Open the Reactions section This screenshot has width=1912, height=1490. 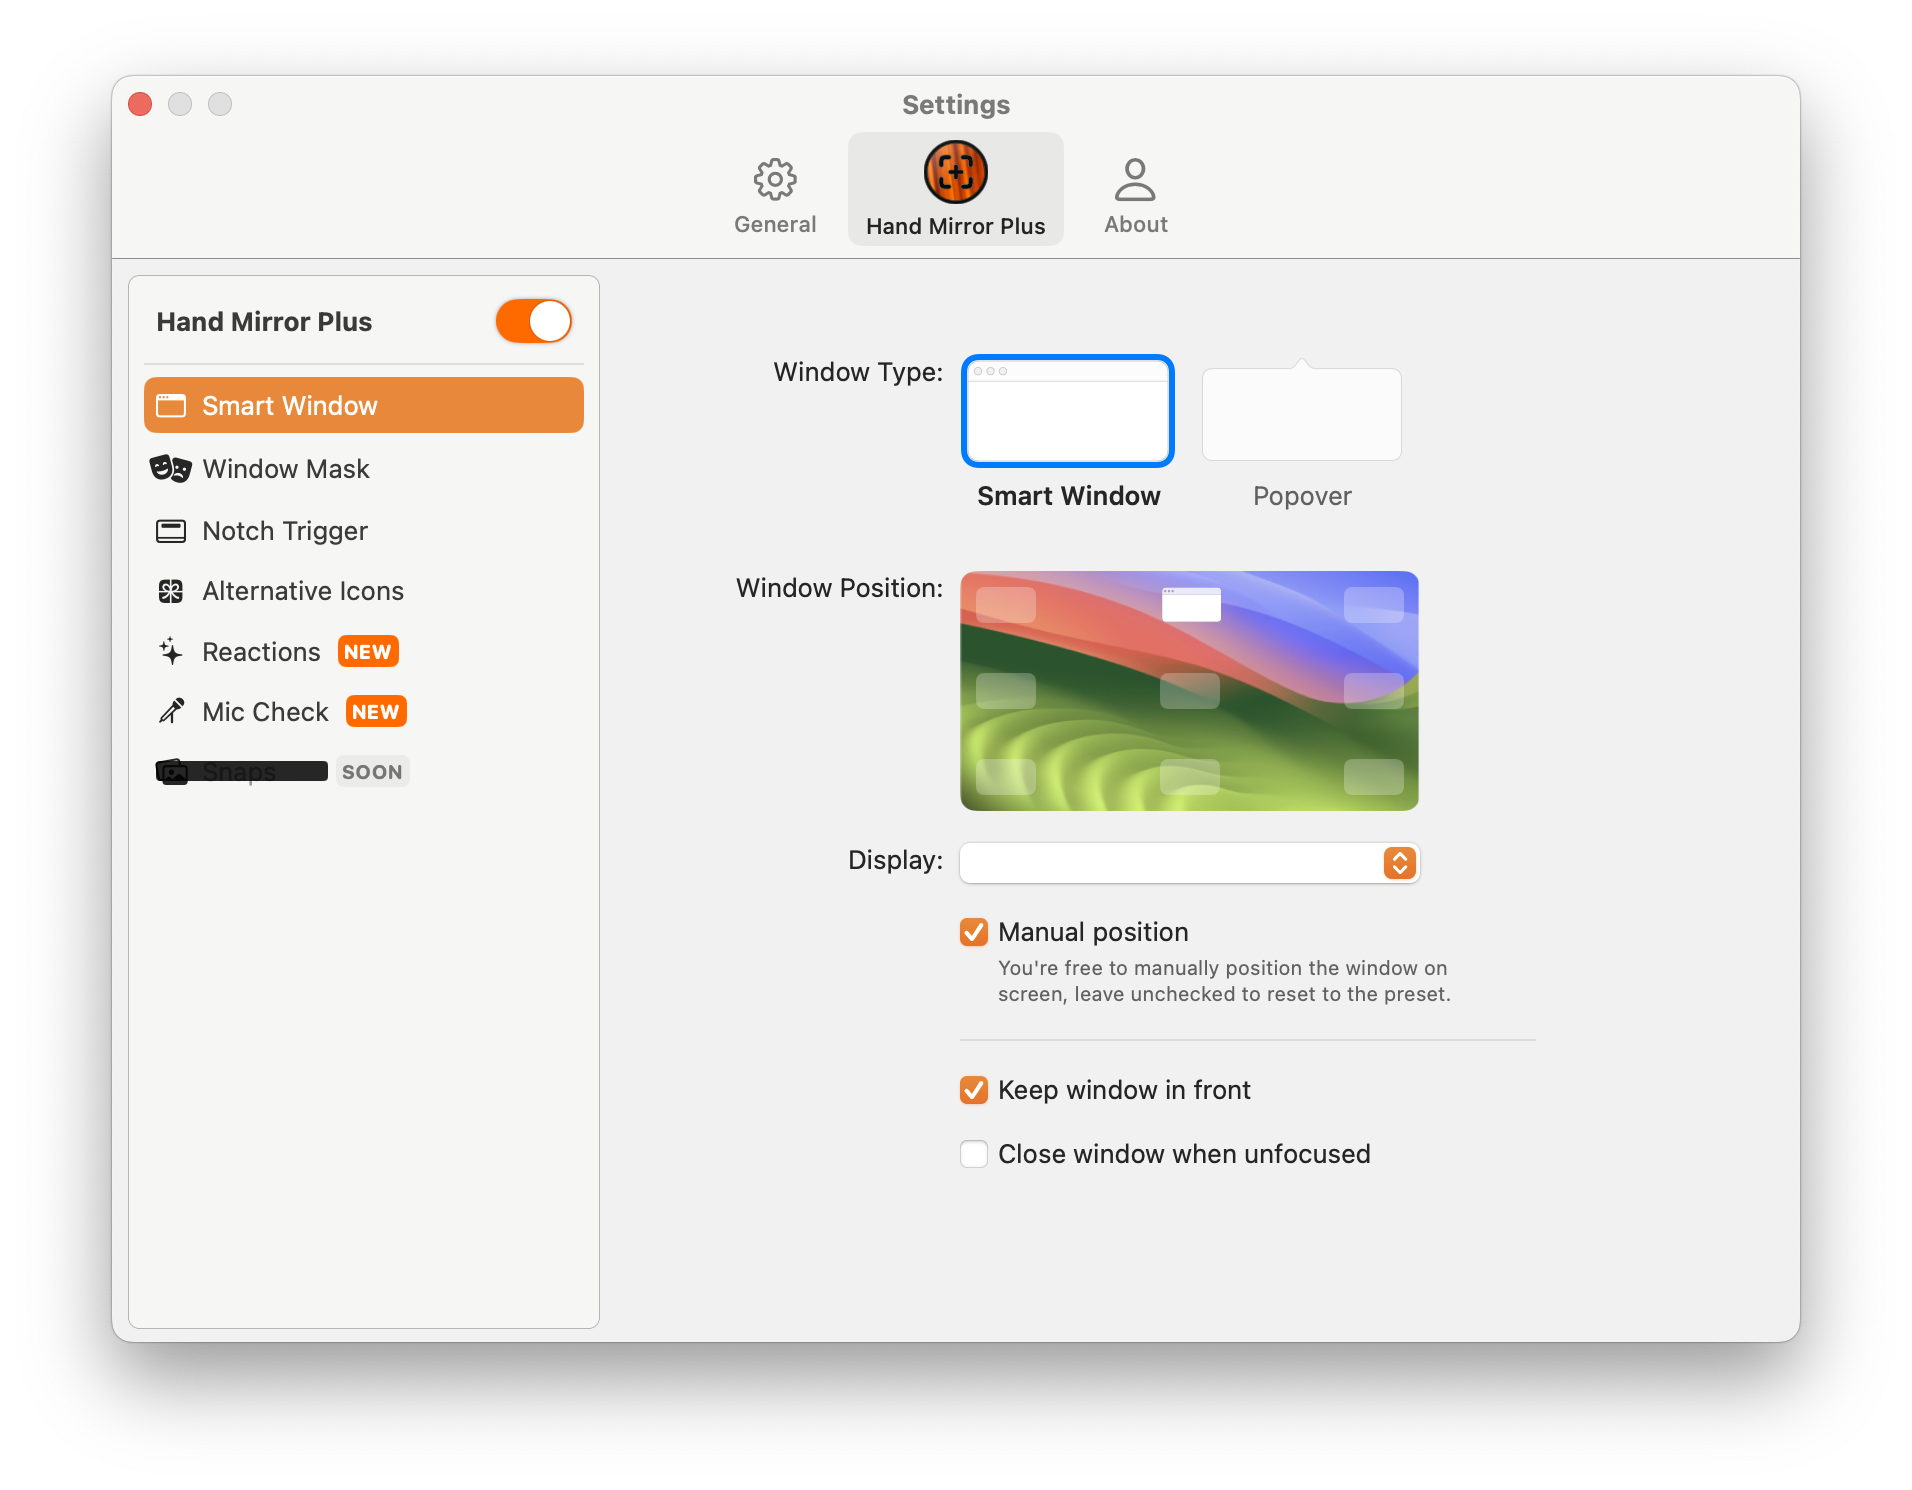pyautogui.click(x=364, y=651)
